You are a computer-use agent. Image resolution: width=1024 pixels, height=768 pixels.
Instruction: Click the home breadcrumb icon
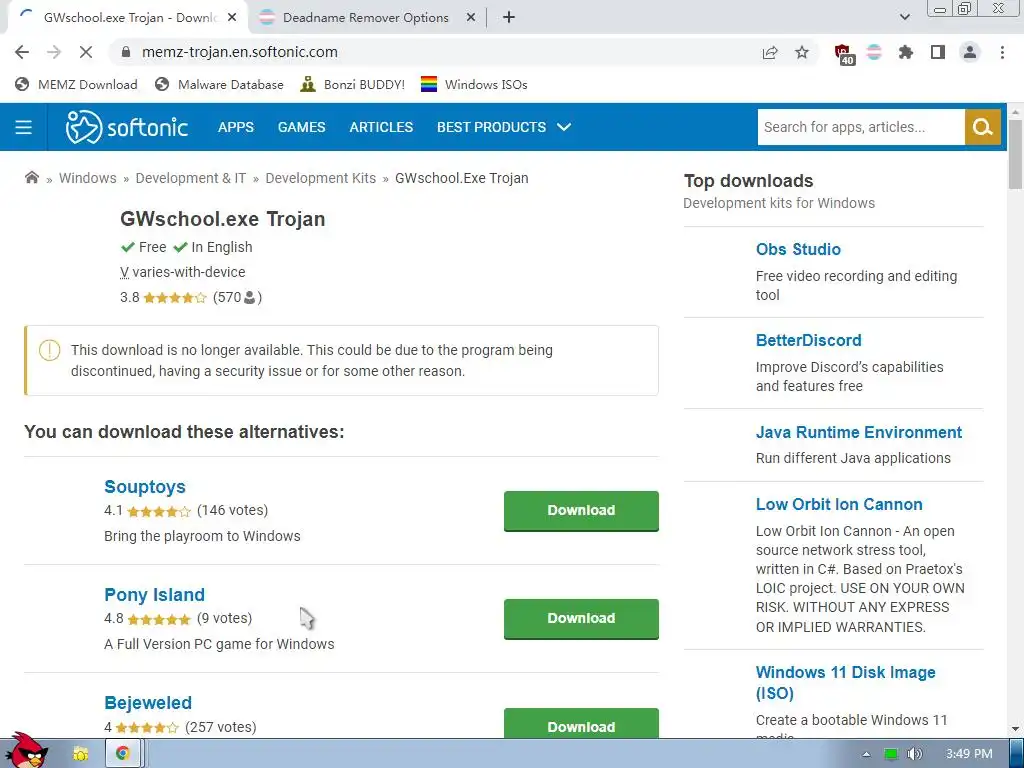click(31, 178)
